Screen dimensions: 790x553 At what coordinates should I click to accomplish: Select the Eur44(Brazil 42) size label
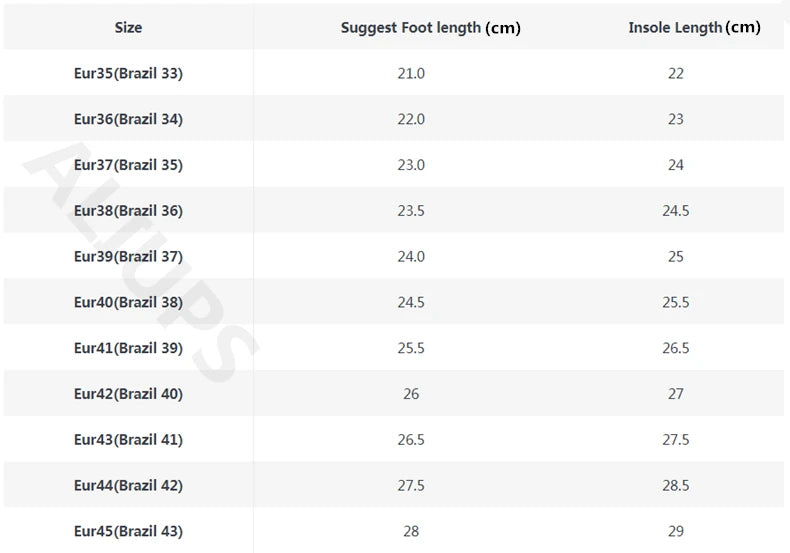(x=128, y=486)
